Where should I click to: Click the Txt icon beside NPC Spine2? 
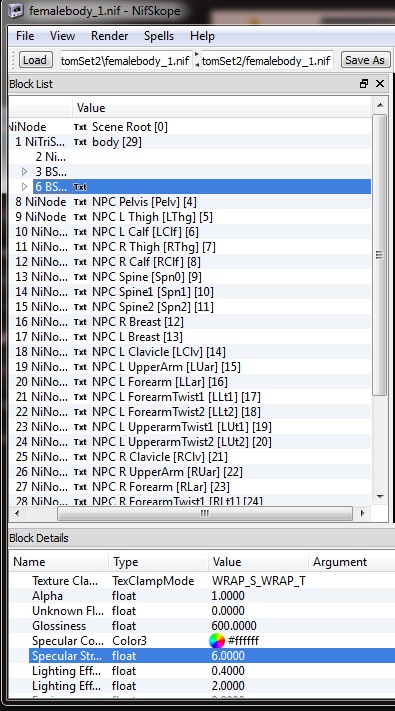click(80, 307)
